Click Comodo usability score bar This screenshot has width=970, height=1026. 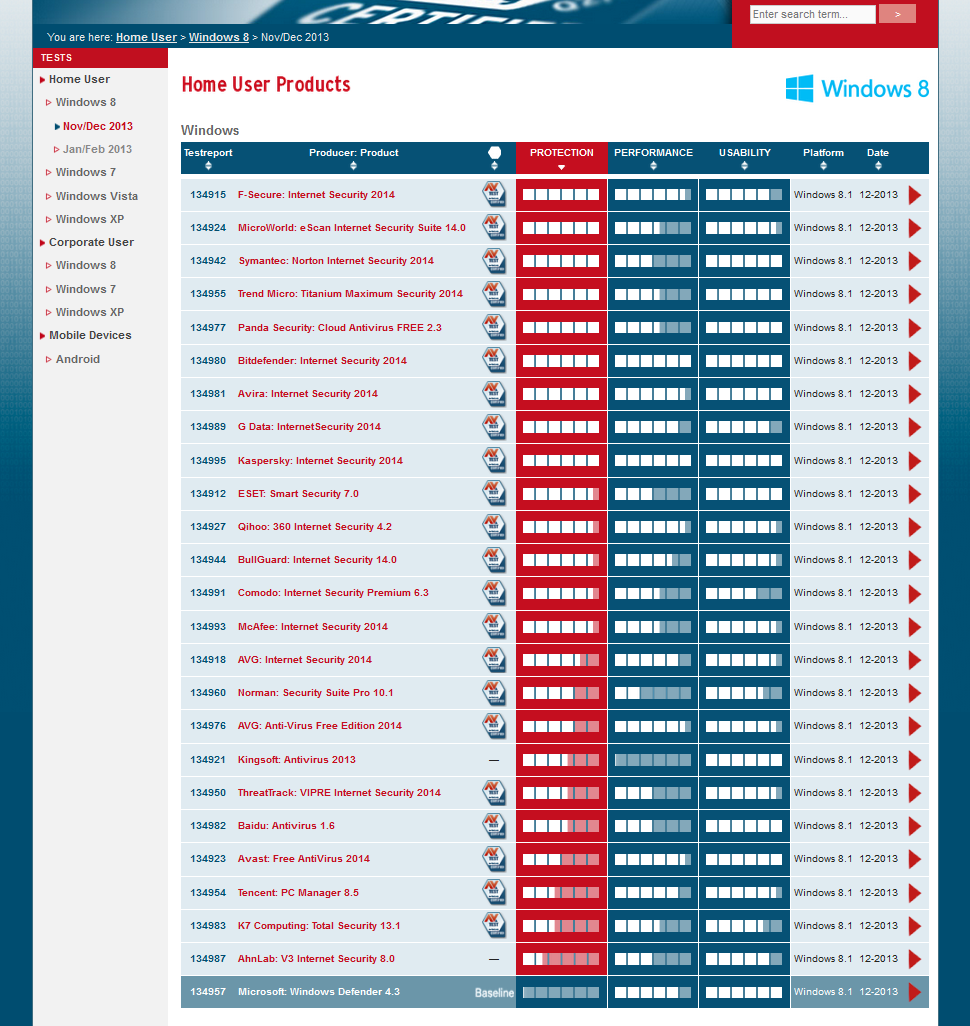[x=744, y=593]
